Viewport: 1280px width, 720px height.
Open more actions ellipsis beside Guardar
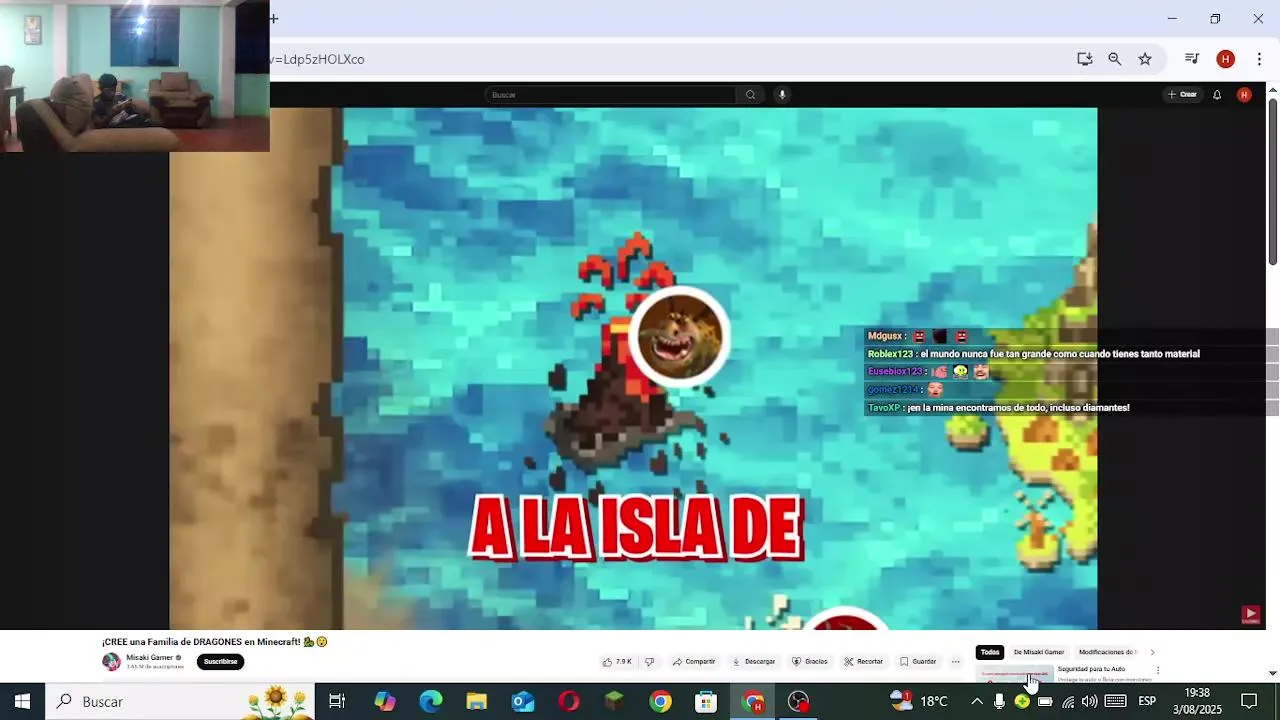tap(956, 661)
